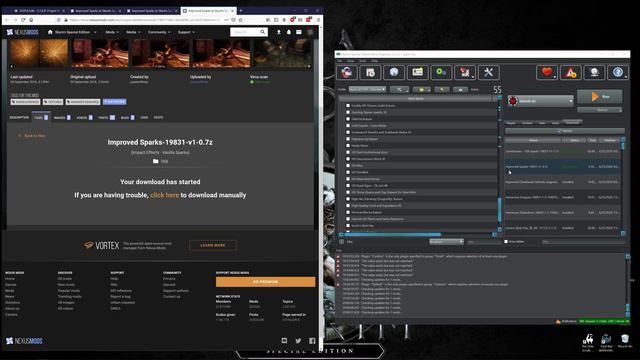Open the warning triangle Notifications icon
The width and height of the screenshot is (640, 360).
pos(571,73)
